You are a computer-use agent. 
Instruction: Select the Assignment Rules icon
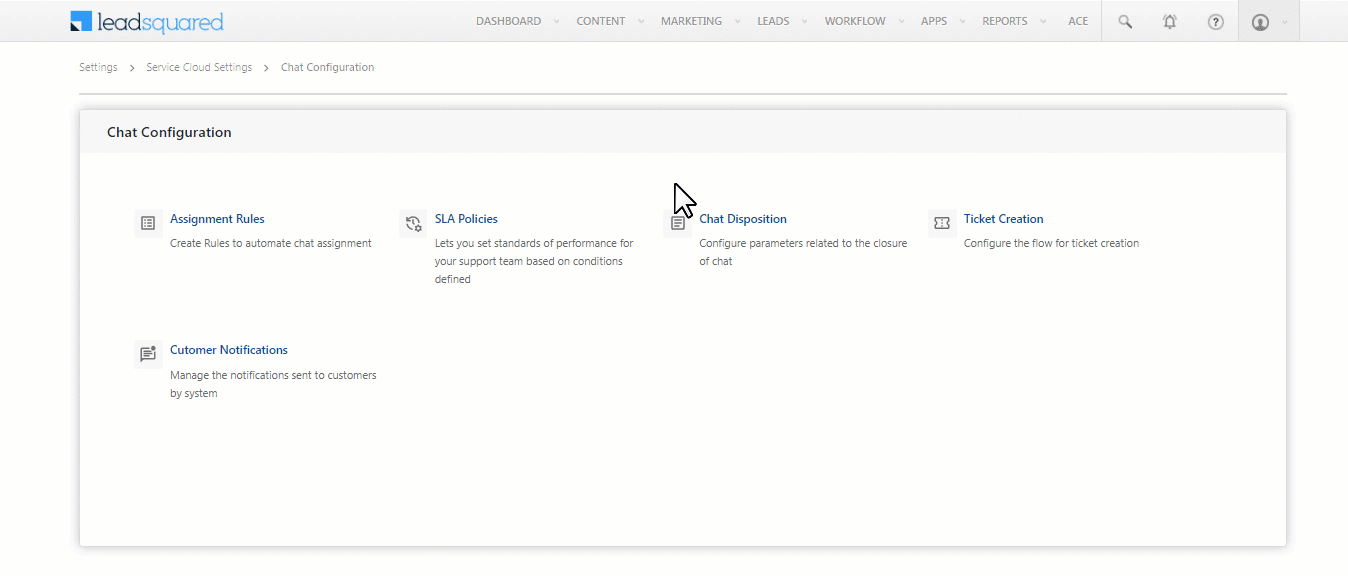148,223
